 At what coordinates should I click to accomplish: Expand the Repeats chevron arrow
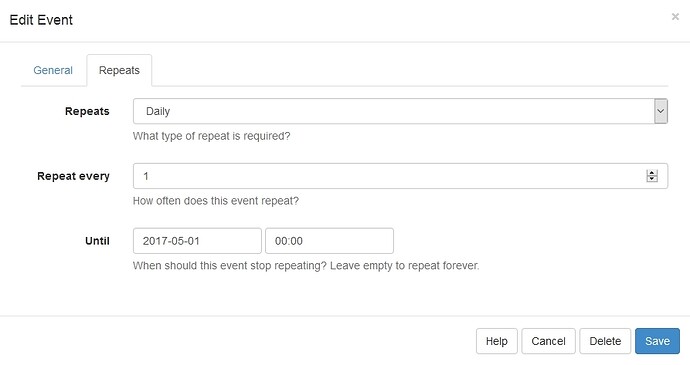click(661, 111)
